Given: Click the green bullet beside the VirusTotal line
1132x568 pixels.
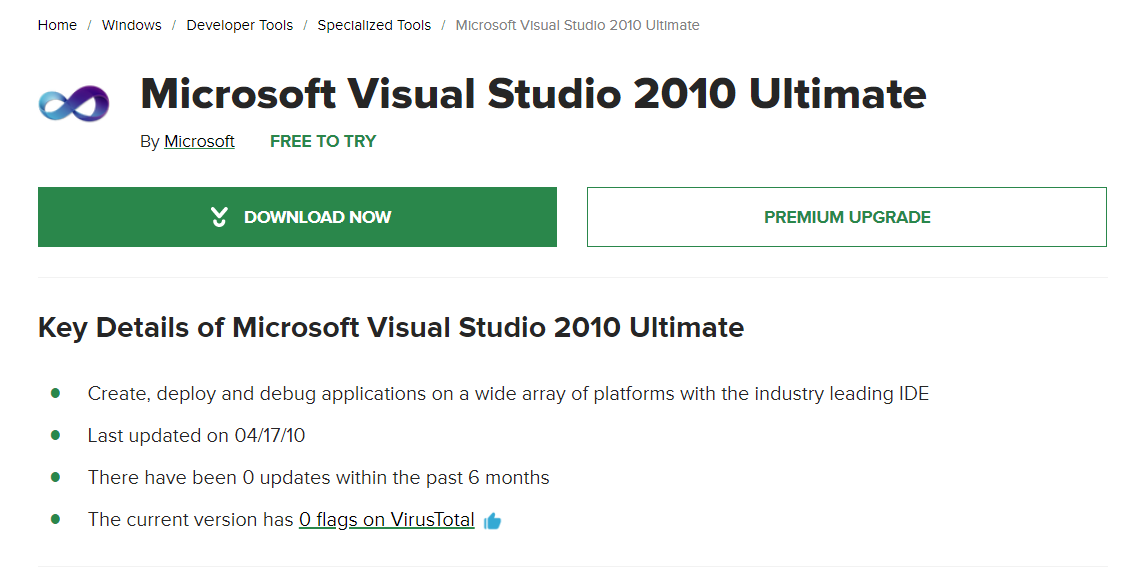Looking at the screenshot, I should (x=56, y=520).
